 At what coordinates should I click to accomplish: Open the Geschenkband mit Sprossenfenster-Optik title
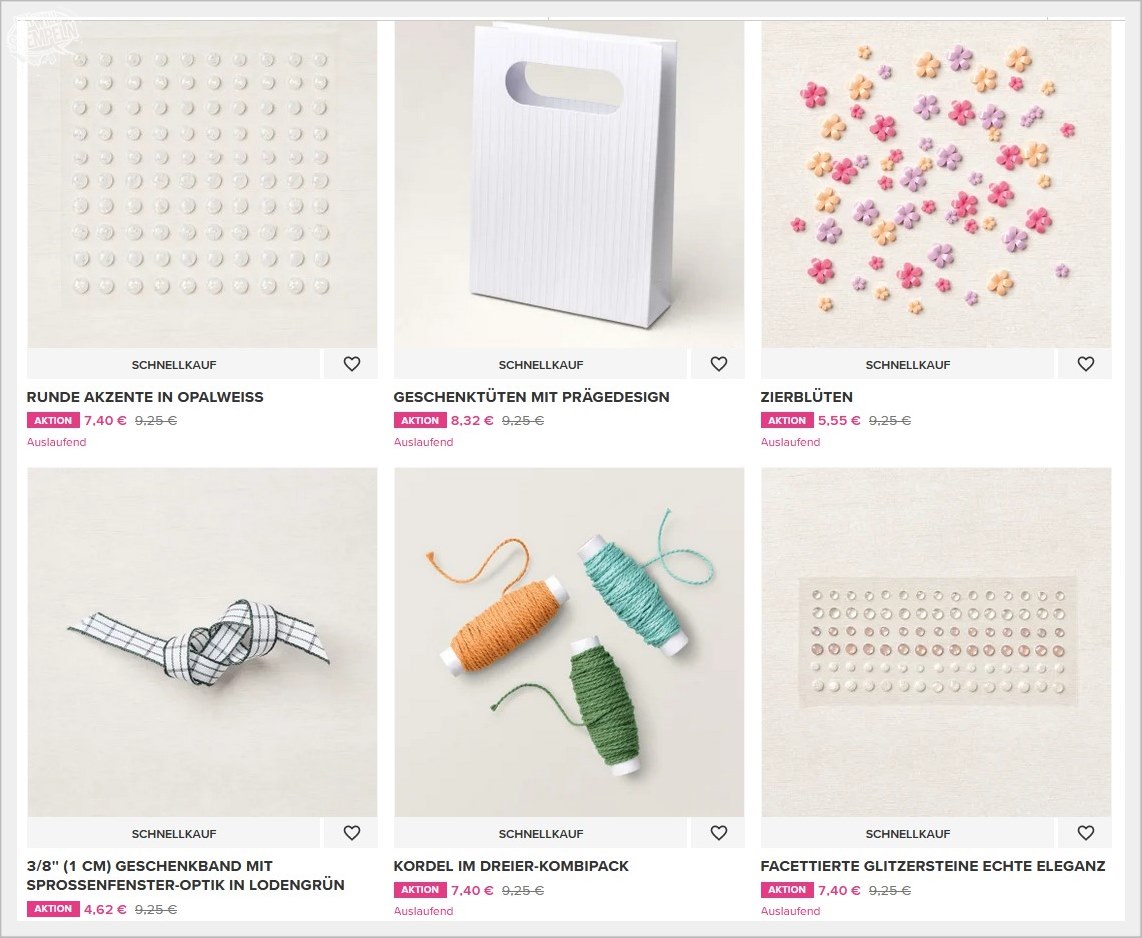[186, 876]
